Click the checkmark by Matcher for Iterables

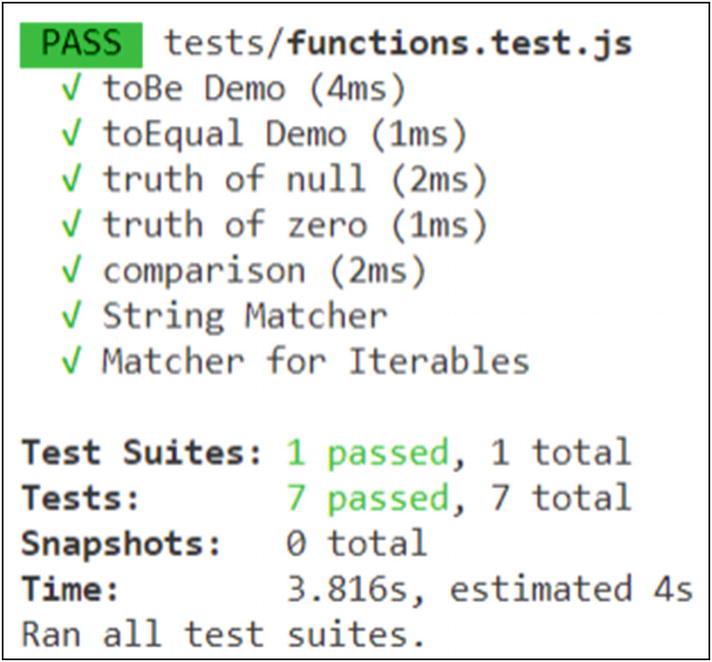70,360
